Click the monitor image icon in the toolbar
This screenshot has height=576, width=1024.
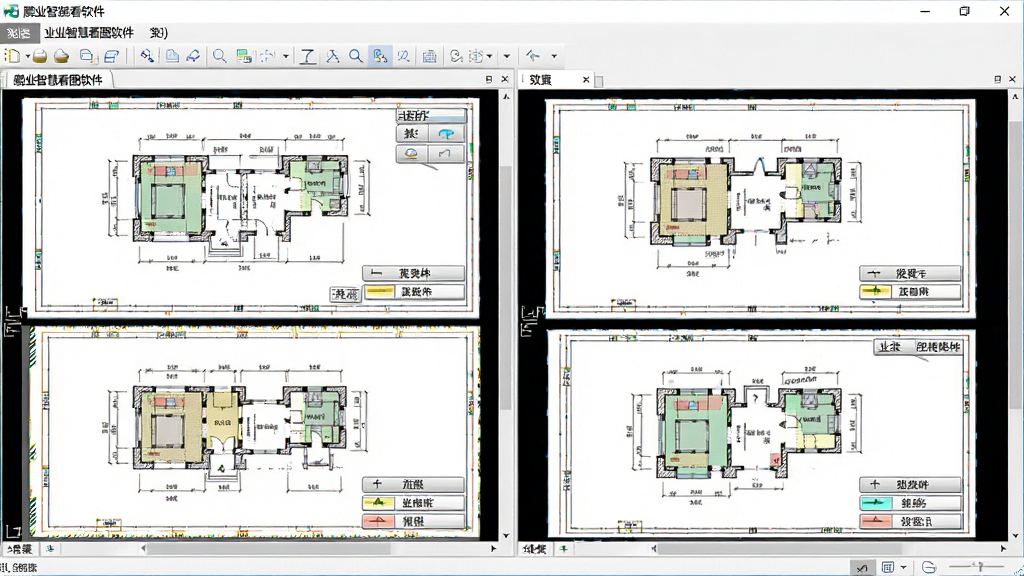point(244,56)
